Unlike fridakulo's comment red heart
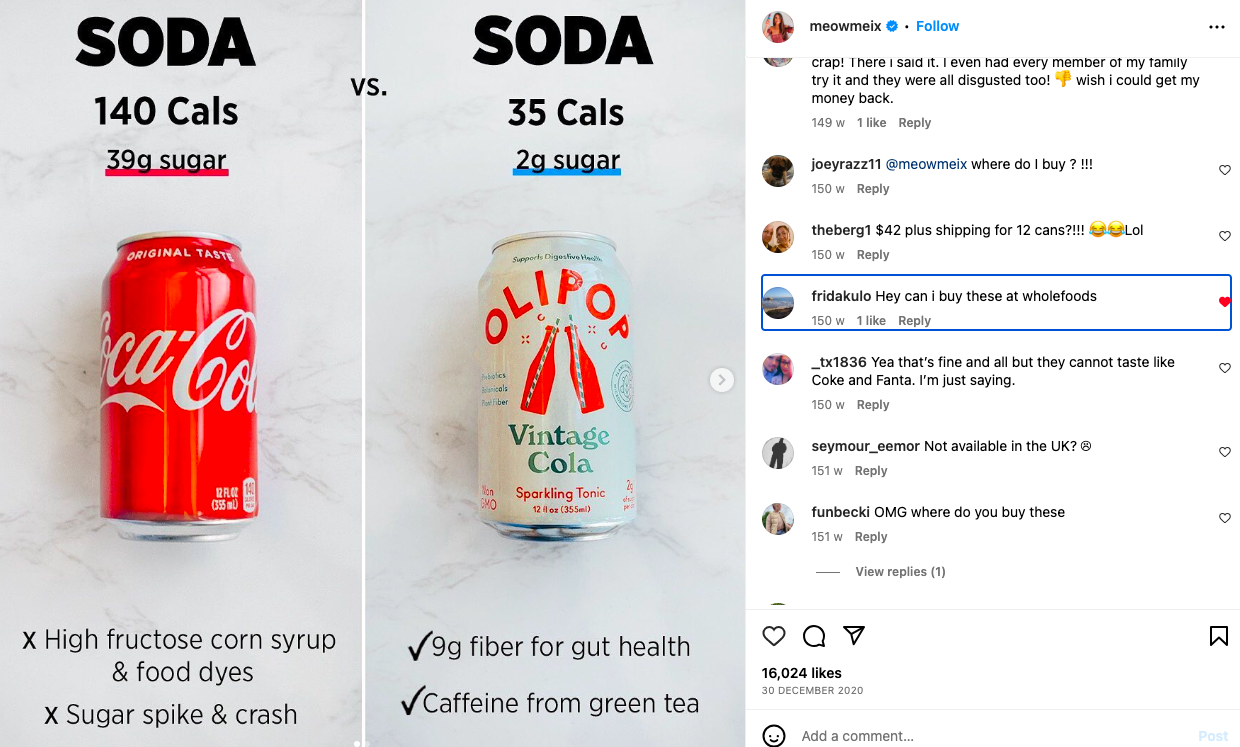 pyautogui.click(x=1225, y=302)
